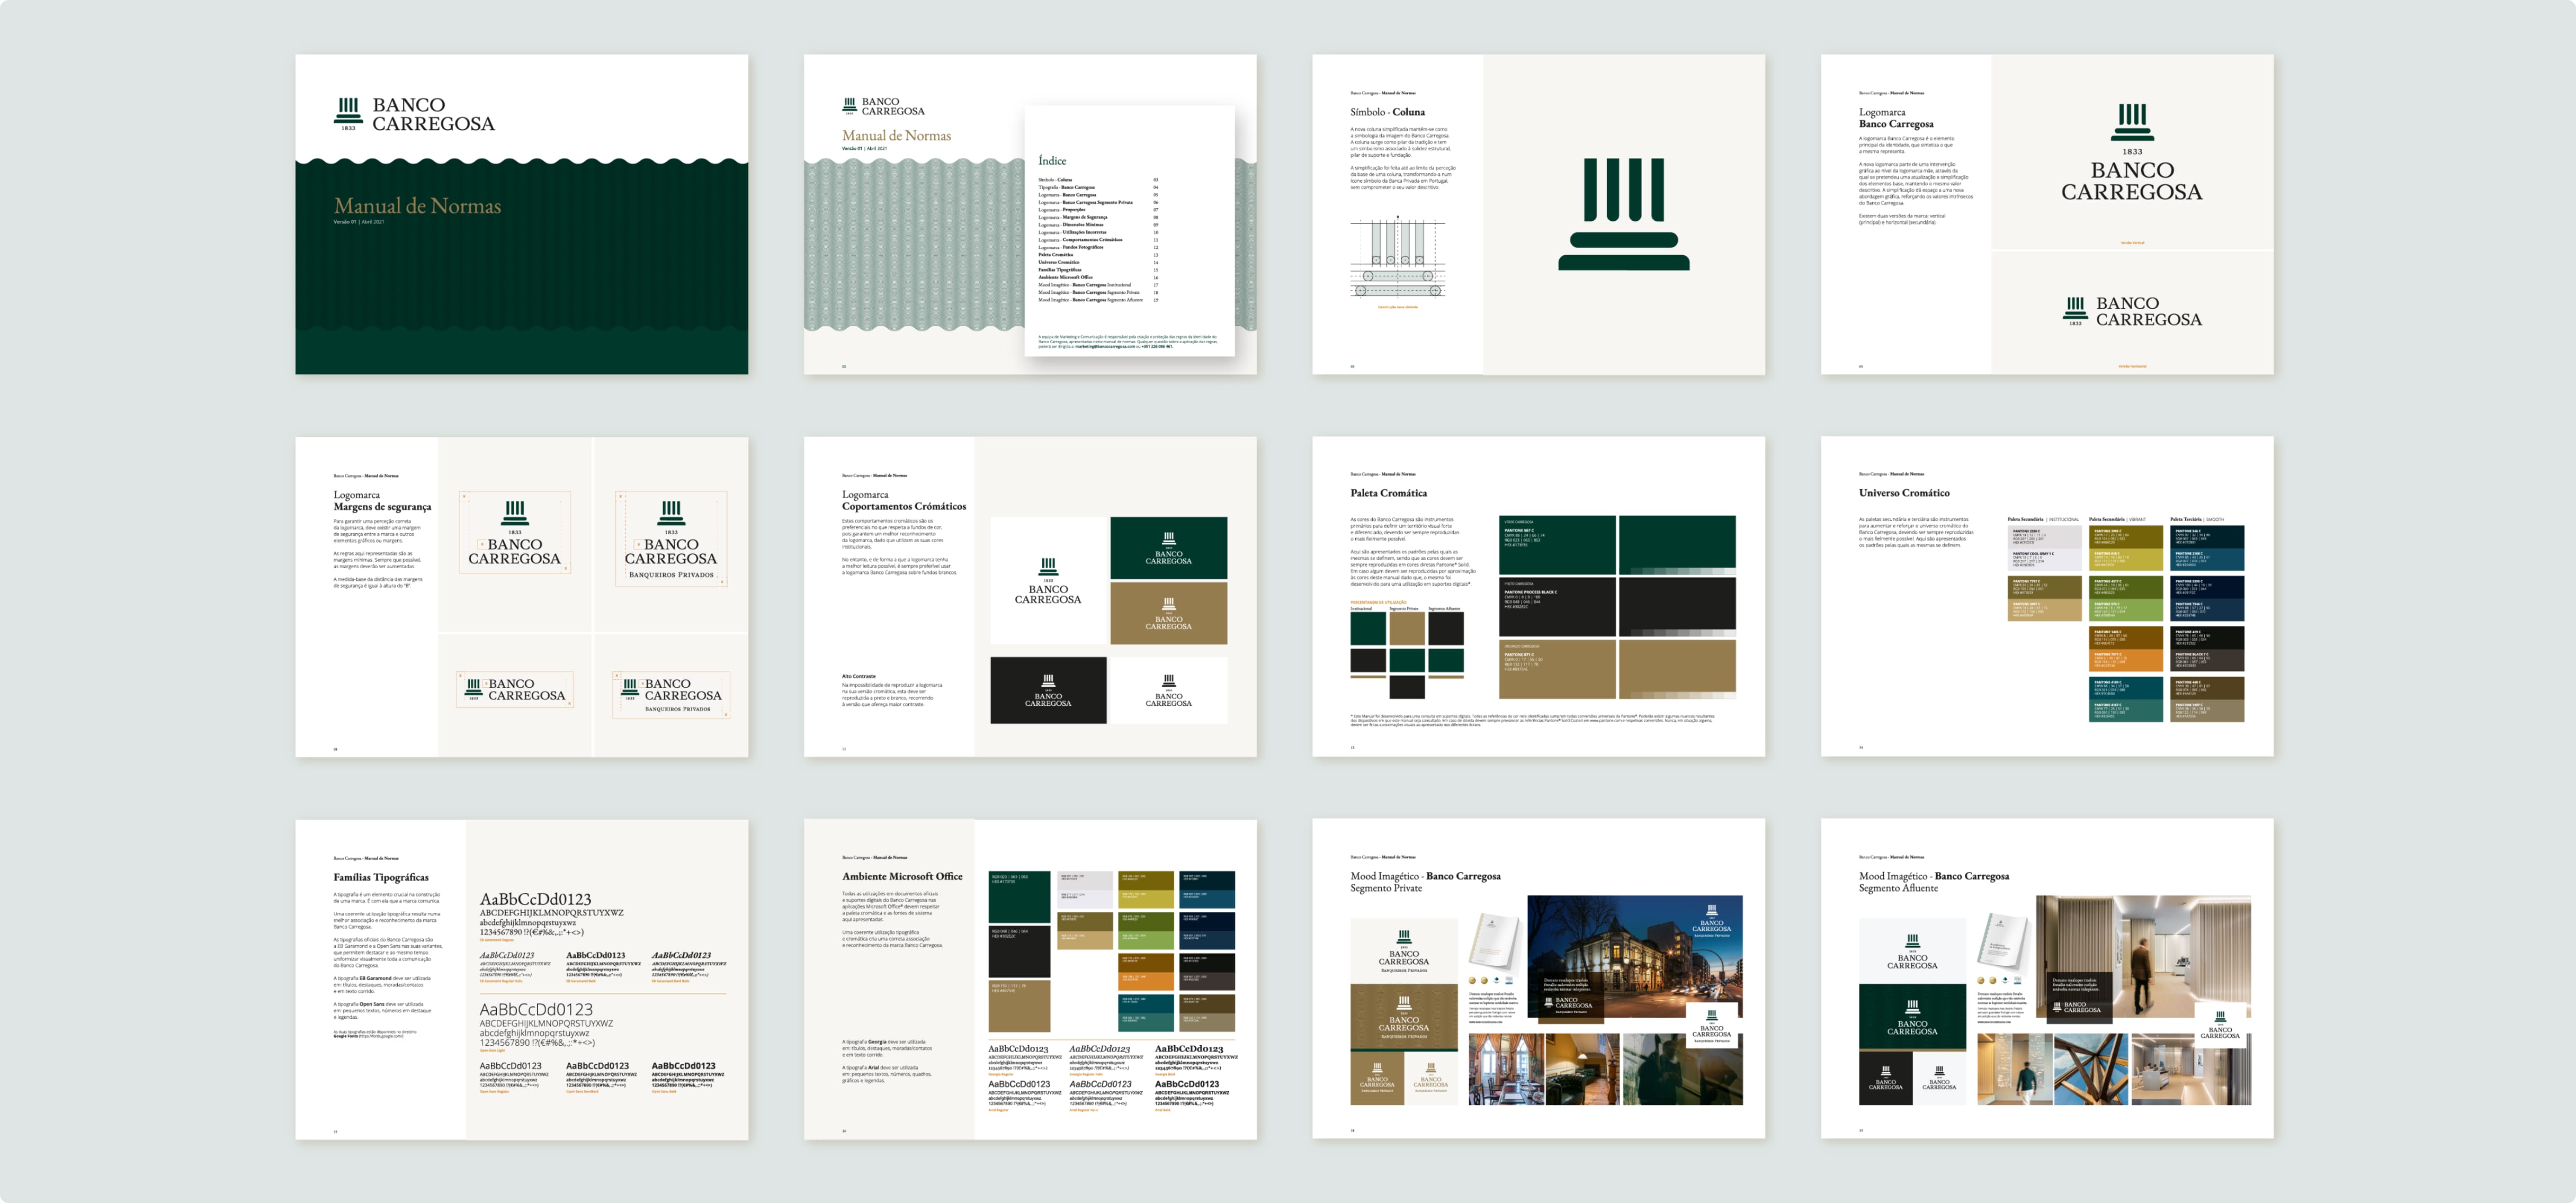Click the logo on the black background tile
Screen dimensions: 2576x1203
1048,690
